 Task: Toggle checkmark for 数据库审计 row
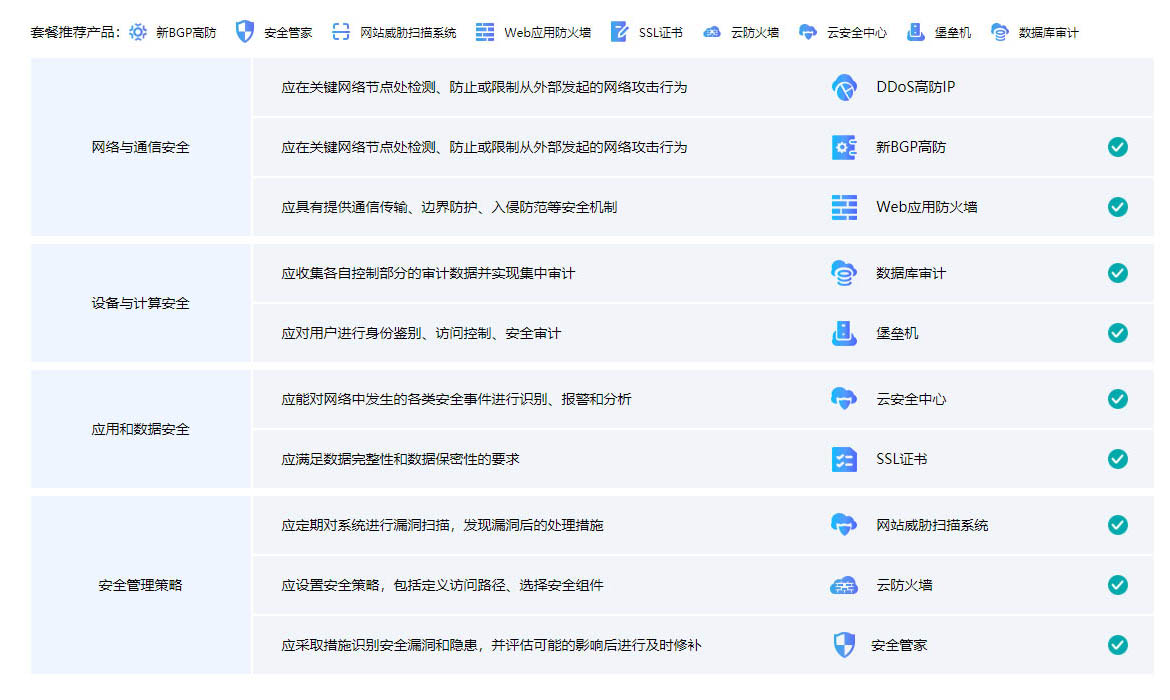1117,273
